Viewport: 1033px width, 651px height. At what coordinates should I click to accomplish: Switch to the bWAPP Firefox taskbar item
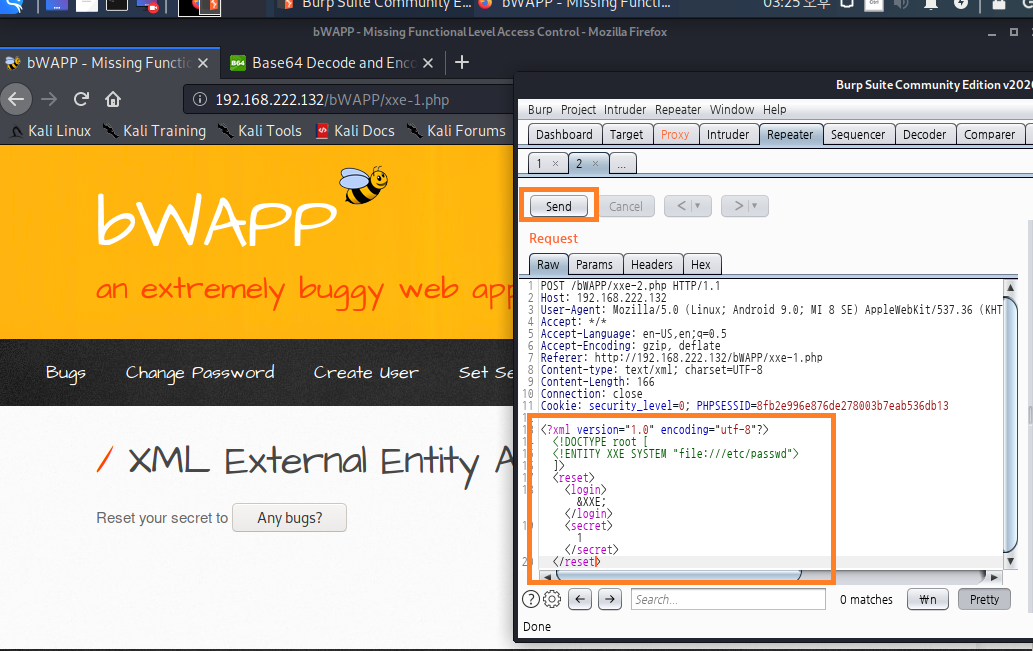point(574,5)
